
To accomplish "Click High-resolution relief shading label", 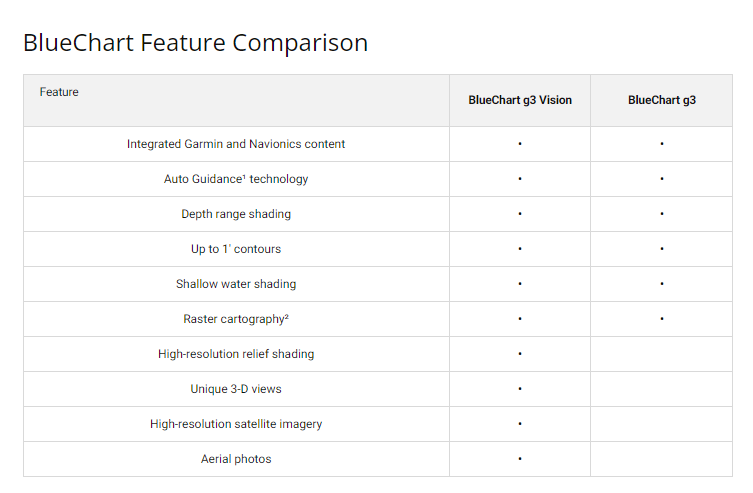I will click(236, 354).
